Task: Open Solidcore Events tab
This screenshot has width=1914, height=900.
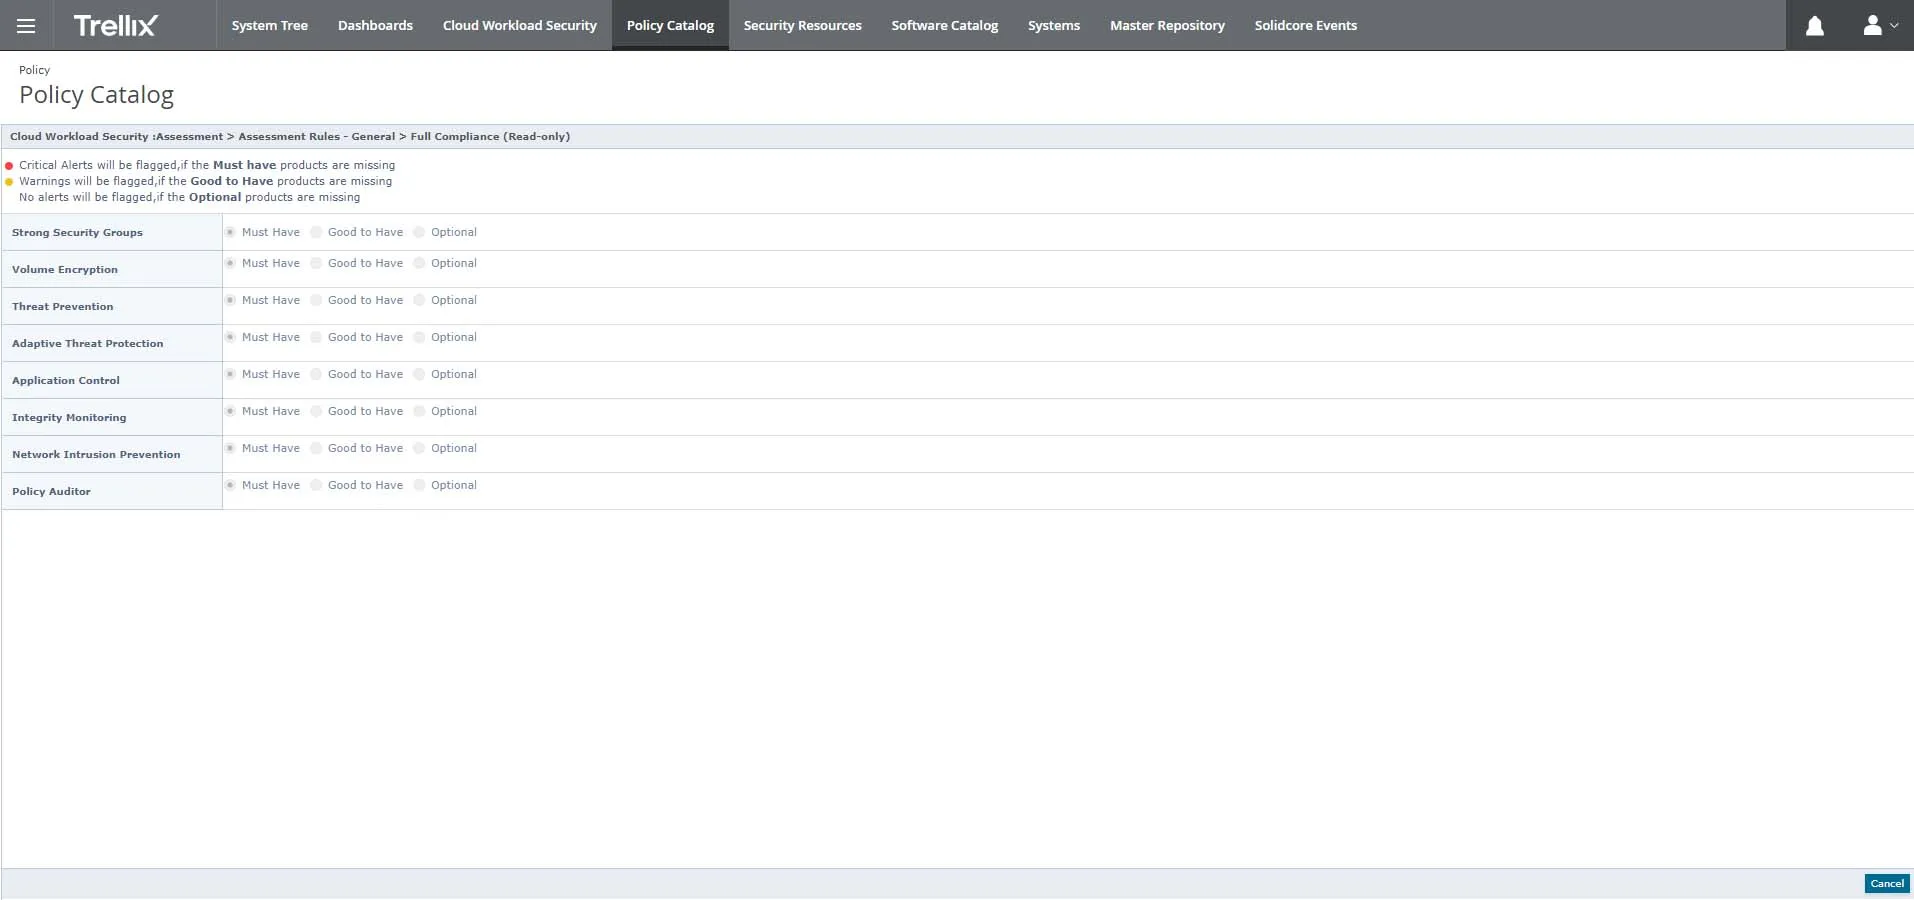Action: 1306,26
